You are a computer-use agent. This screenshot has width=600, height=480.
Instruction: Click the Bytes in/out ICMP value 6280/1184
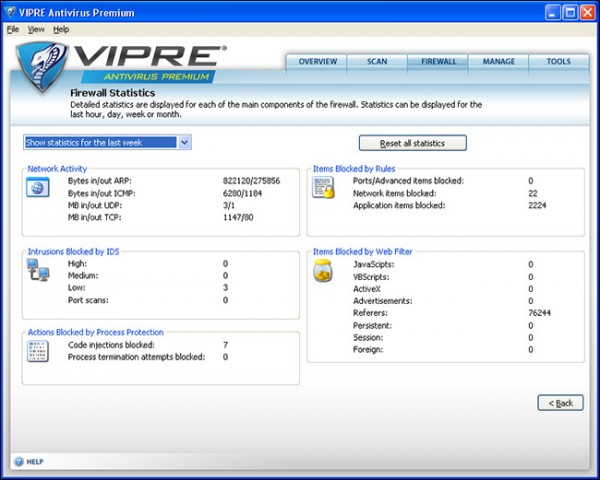[x=242, y=193]
